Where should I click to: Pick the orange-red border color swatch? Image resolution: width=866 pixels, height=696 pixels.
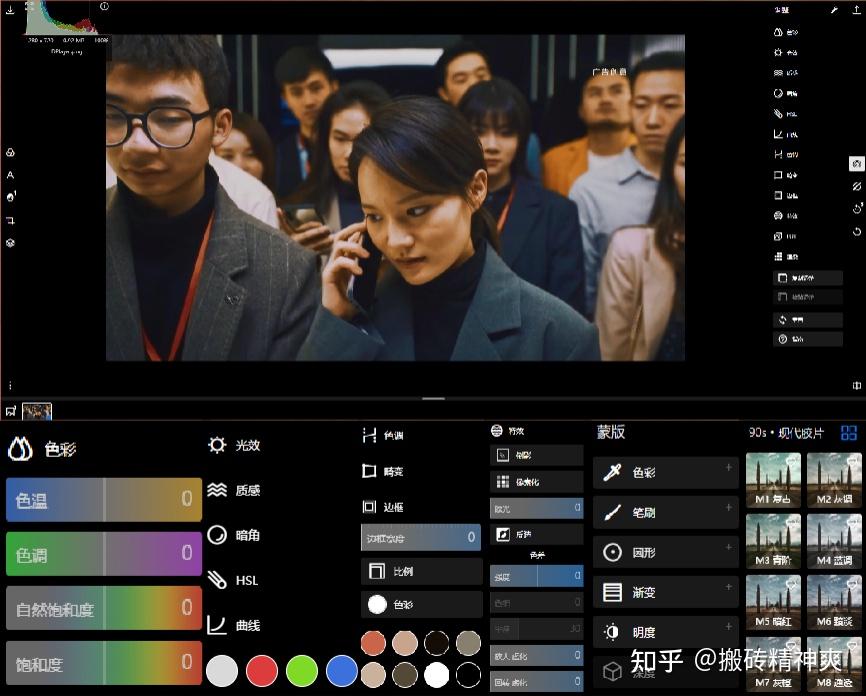373,643
